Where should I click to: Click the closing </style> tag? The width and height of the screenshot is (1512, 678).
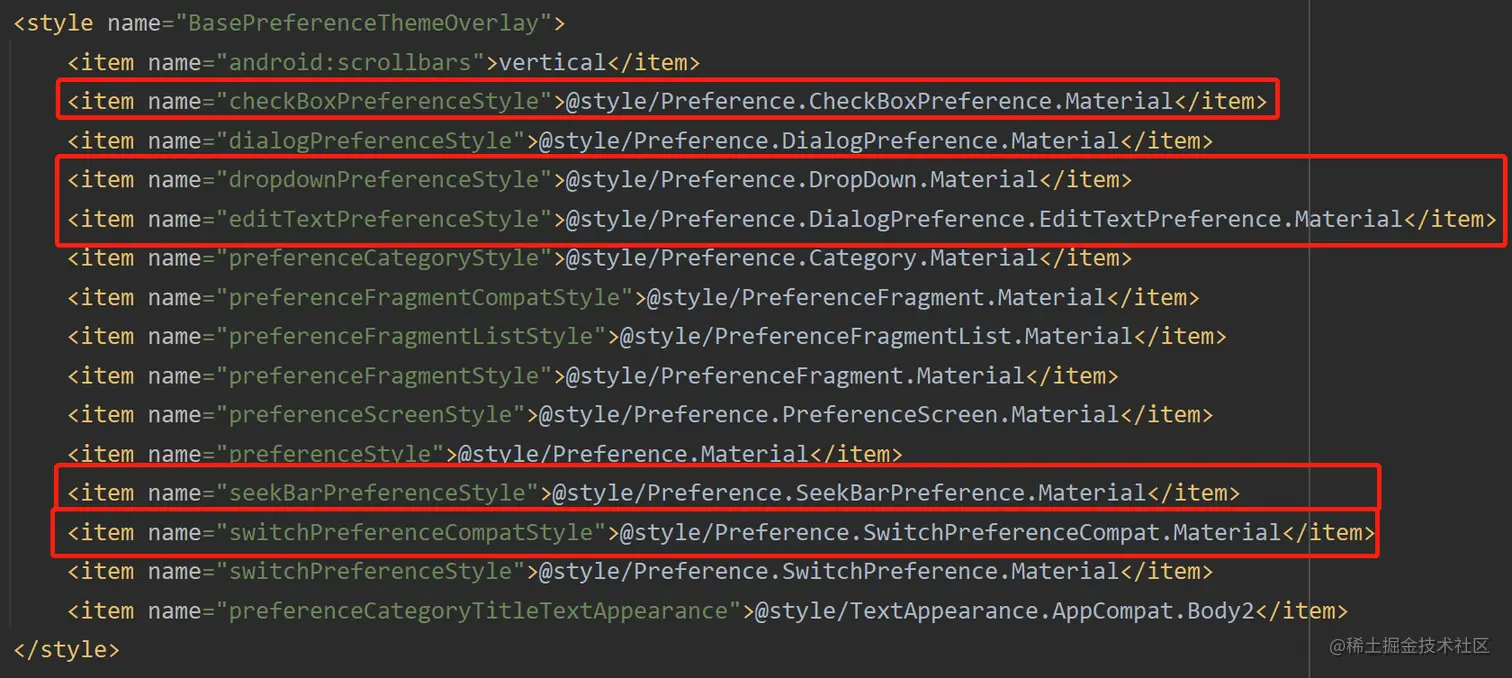click(x=66, y=650)
